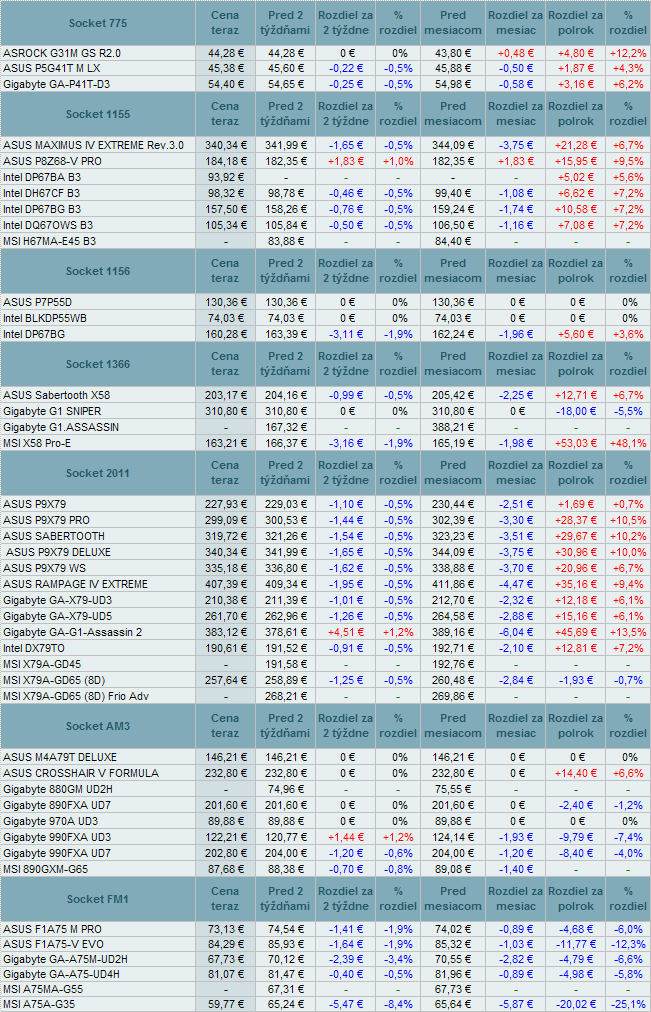Select Intel DX79TO product name

tap(34, 649)
